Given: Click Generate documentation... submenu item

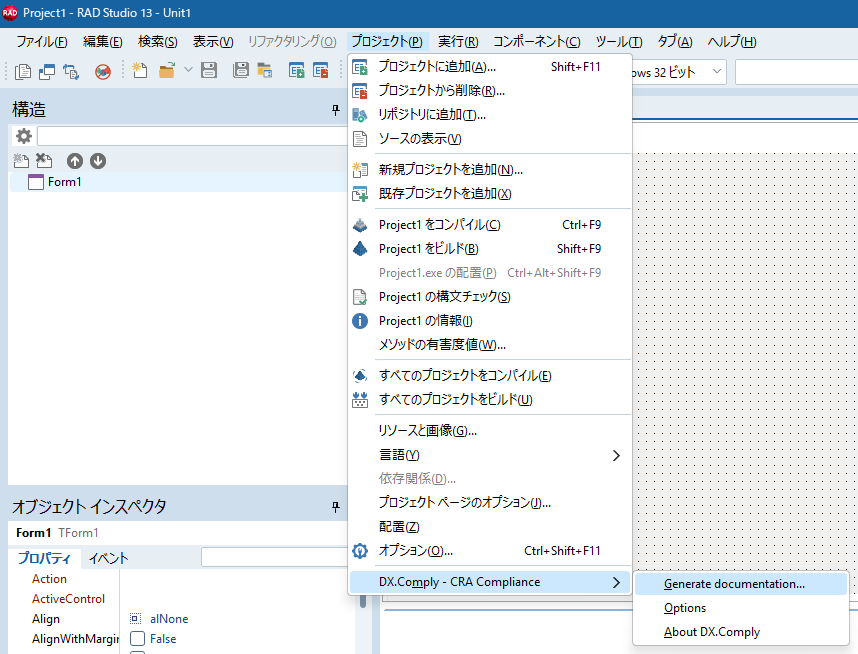Looking at the screenshot, I should click(741, 584).
